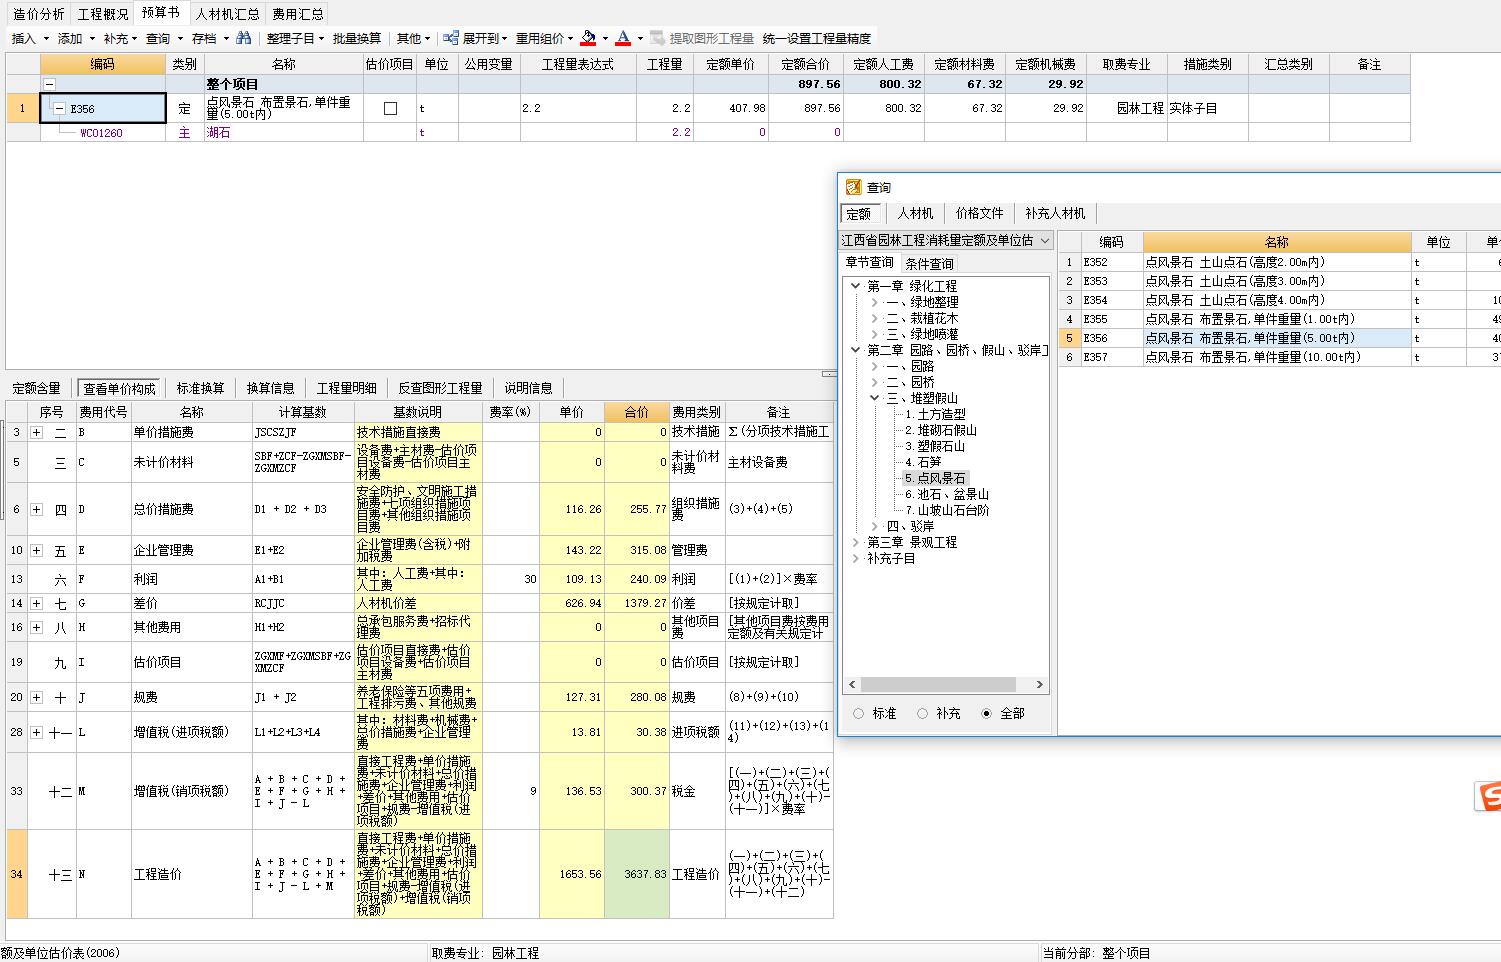Collapse the E356 row expander
The image size is (1501, 962).
coord(59,108)
